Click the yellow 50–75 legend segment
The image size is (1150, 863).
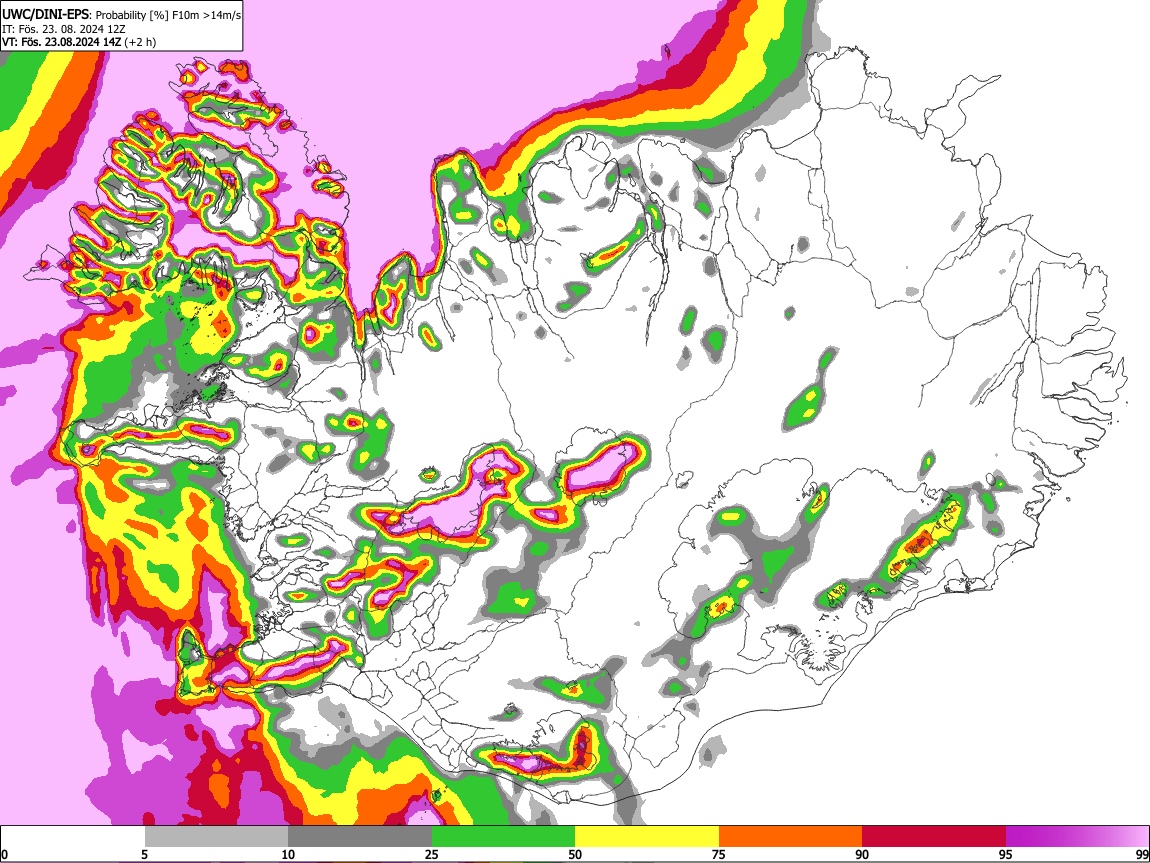(647, 836)
